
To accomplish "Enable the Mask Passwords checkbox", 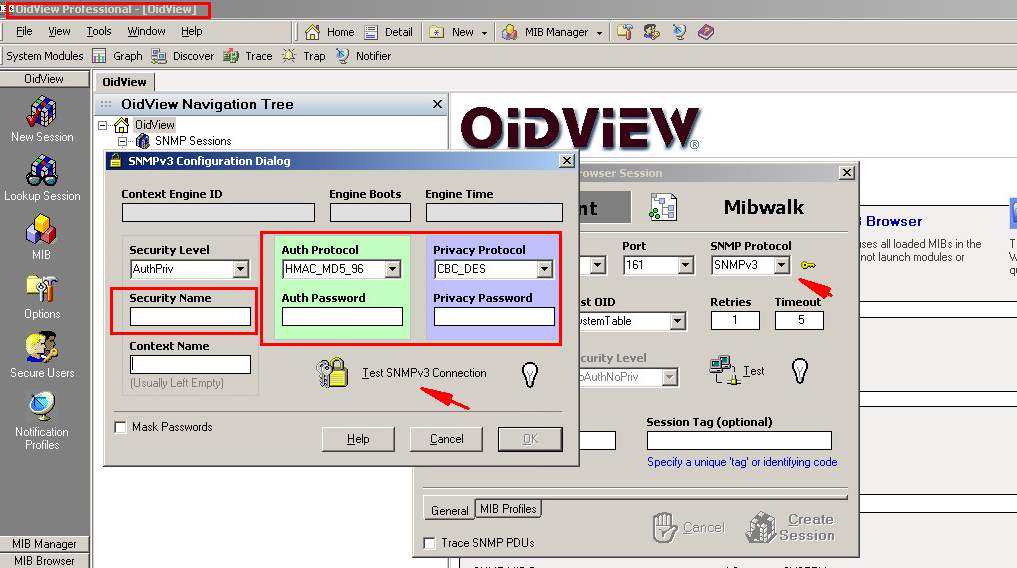I will tap(121, 427).
